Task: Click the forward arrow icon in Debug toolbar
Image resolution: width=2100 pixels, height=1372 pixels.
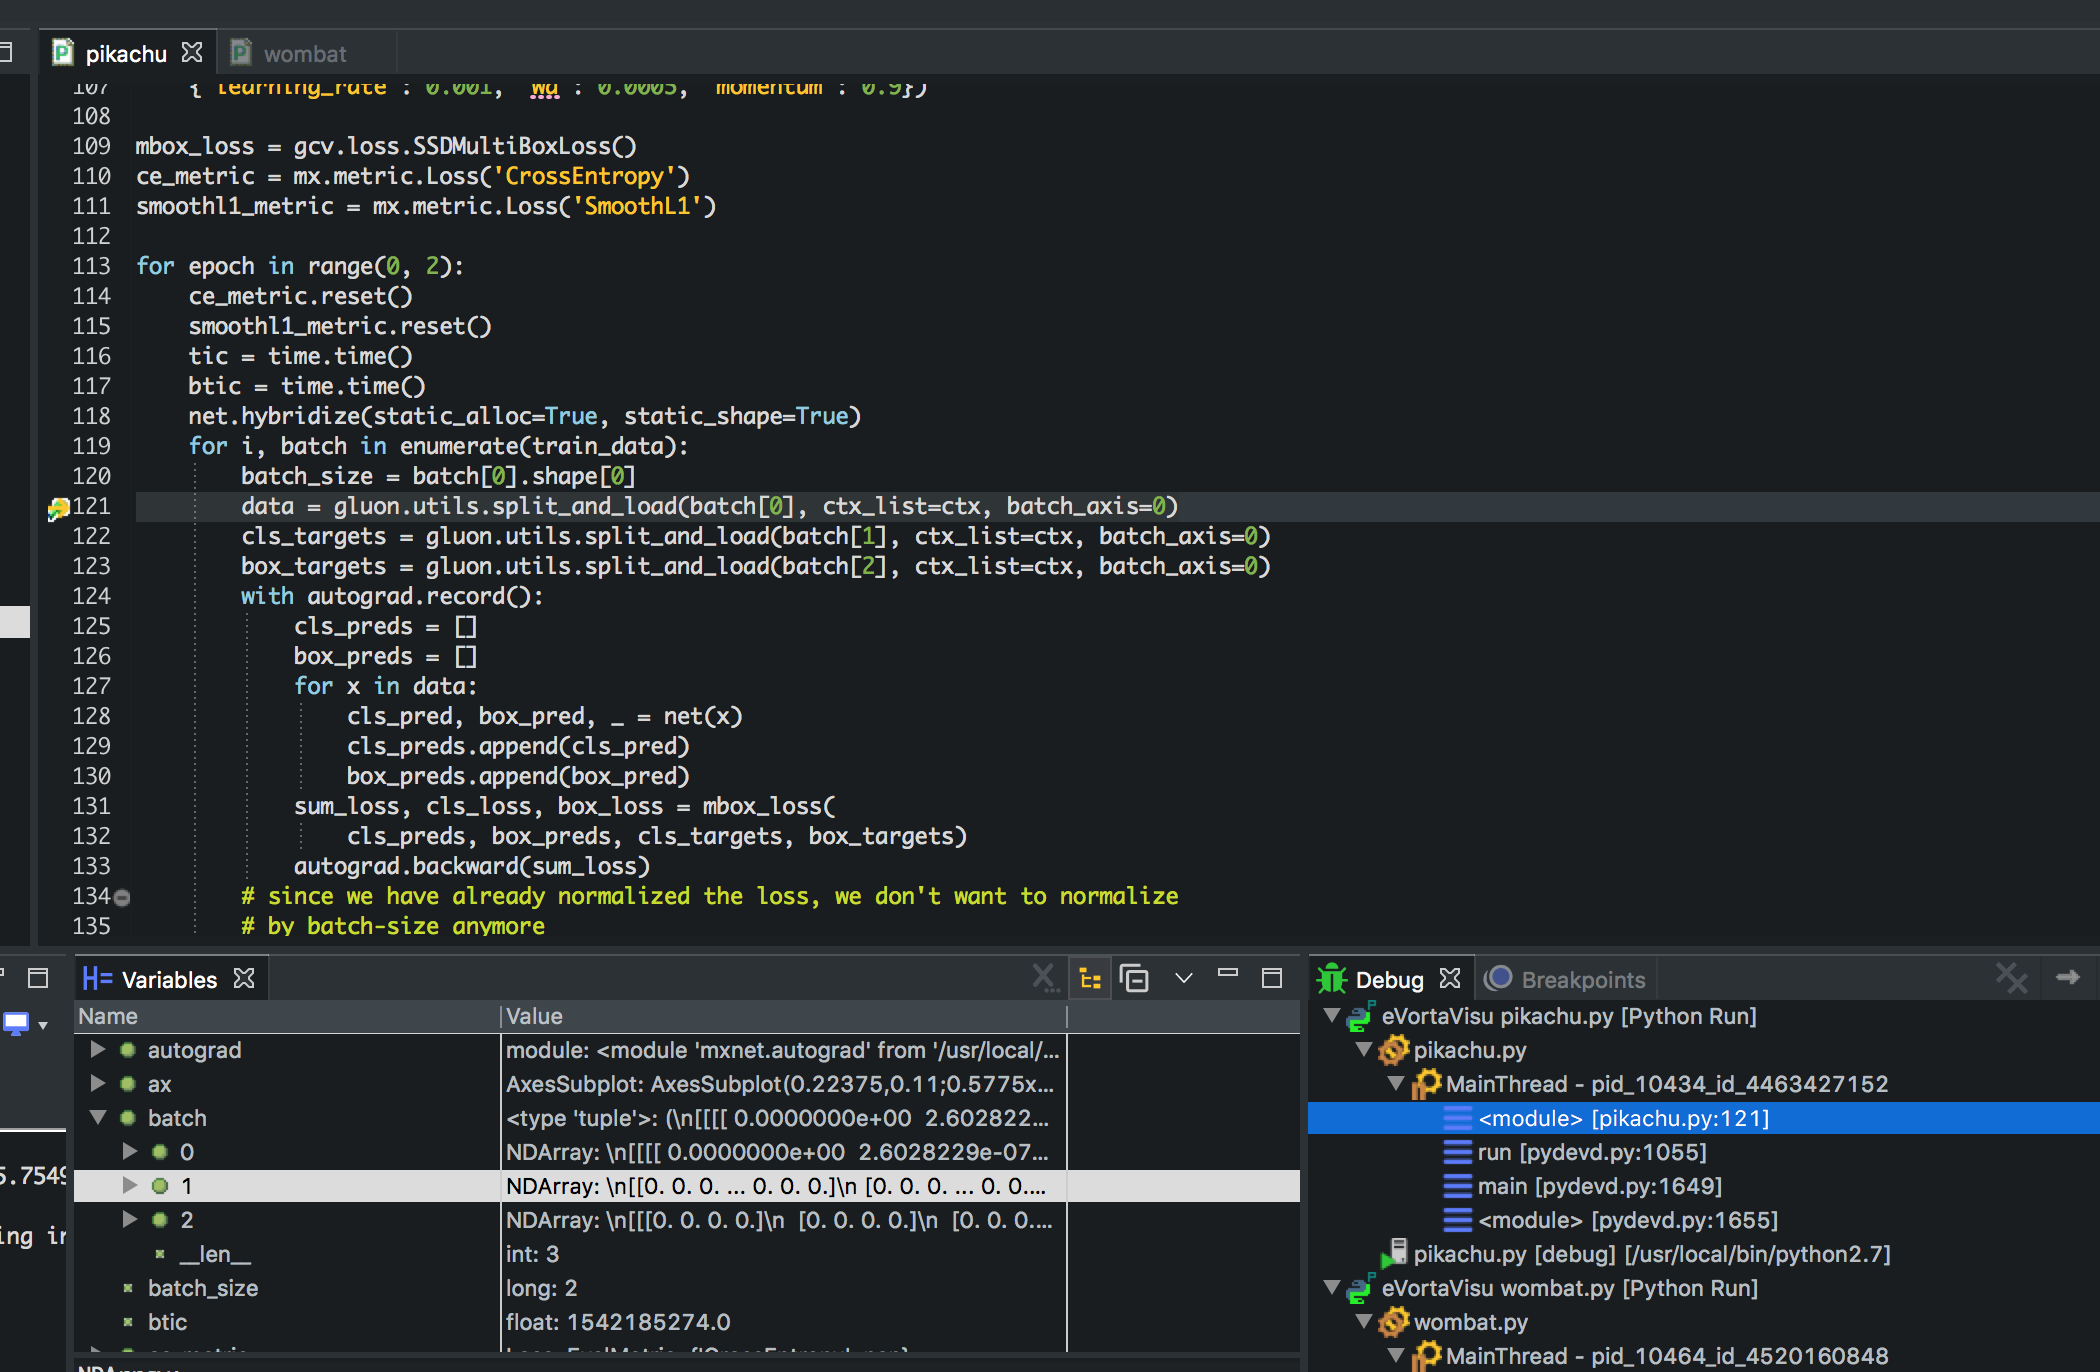Action: (2068, 978)
